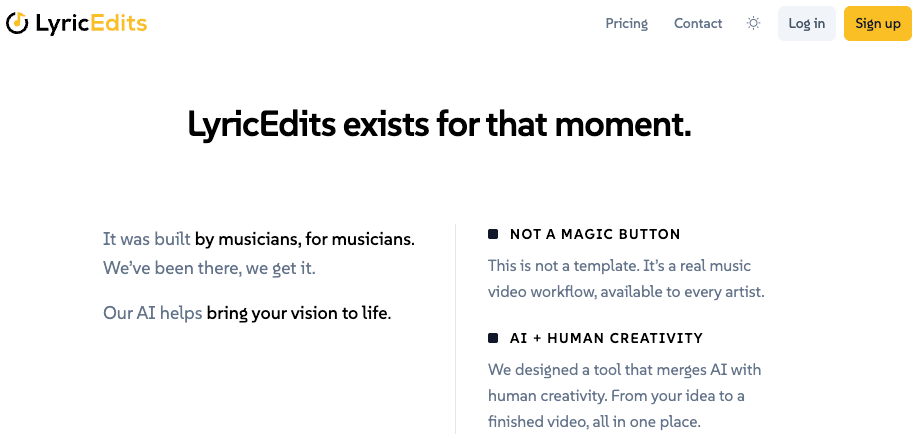Click the vertical divider between columns
The width and height of the screenshot is (922, 447).
pos(456,330)
